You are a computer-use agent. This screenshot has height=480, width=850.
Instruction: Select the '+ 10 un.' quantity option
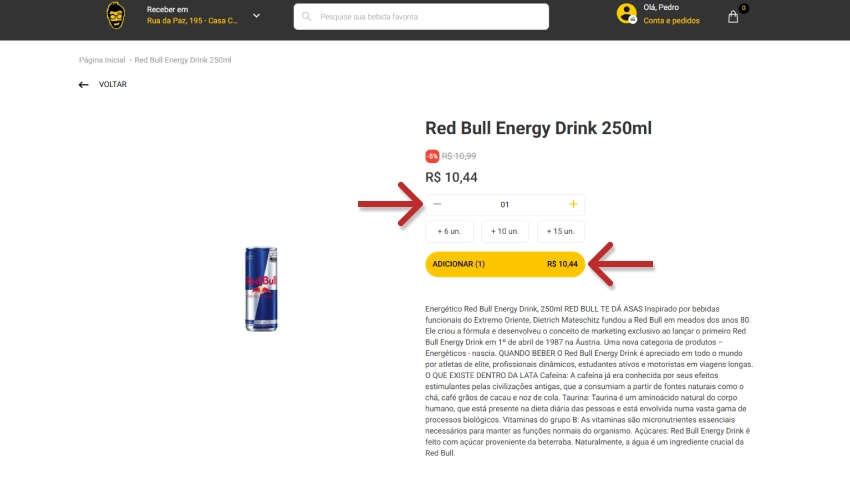point(505,232)
